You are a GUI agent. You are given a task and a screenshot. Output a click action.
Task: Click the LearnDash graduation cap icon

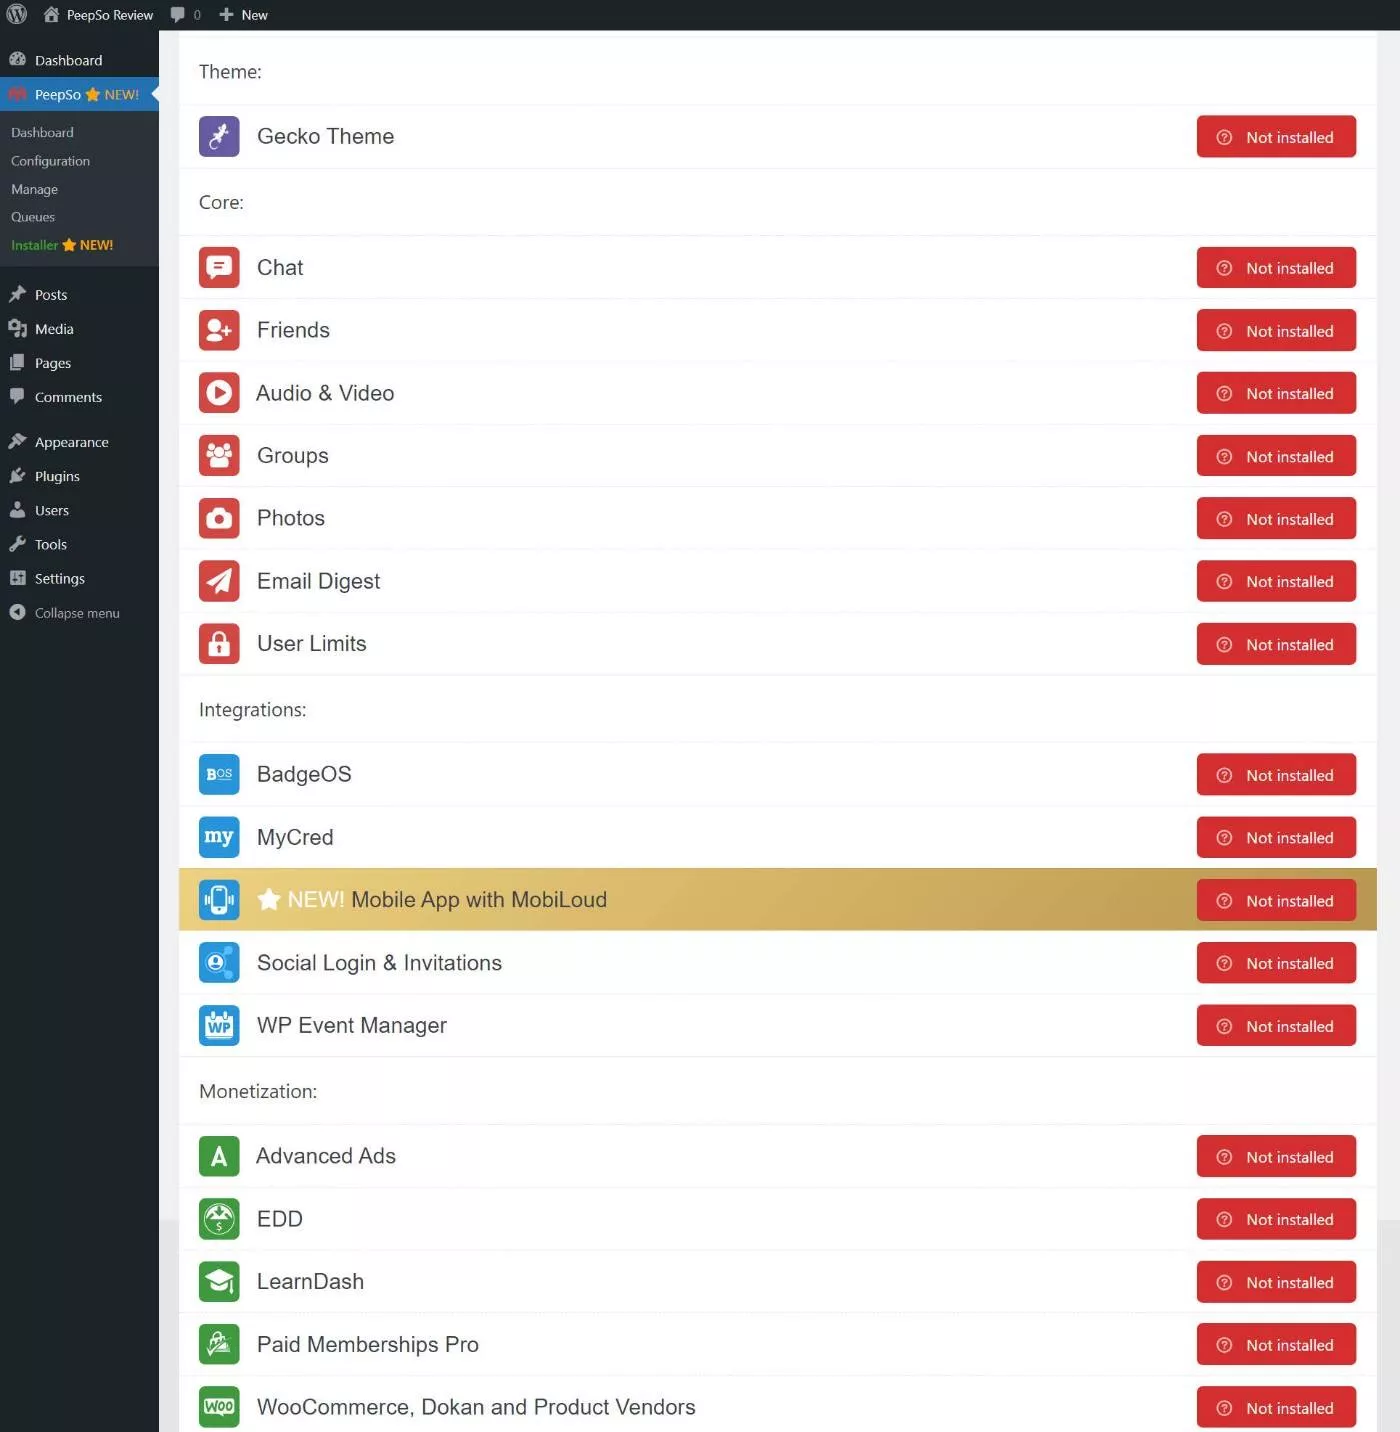click(219, 1282)
